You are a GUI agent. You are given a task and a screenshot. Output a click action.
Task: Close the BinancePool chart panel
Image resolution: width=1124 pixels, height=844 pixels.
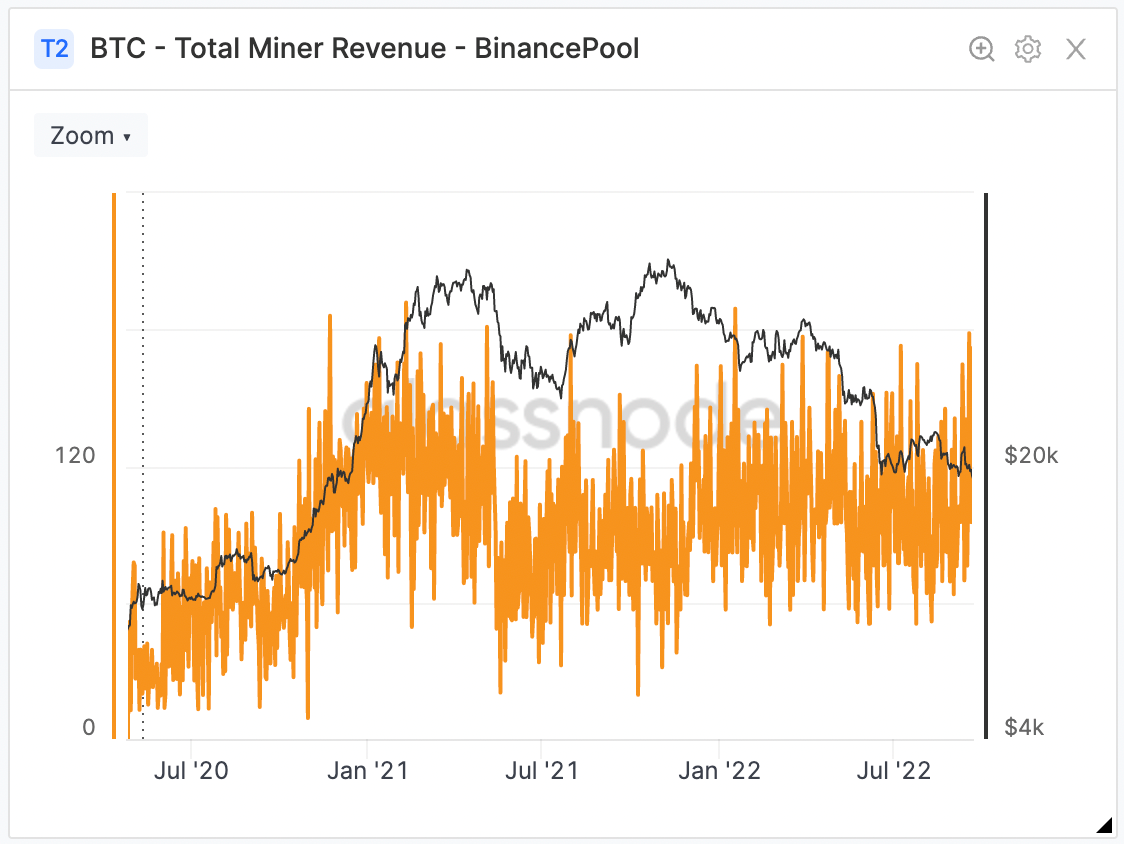click(x=1076, y=49)
